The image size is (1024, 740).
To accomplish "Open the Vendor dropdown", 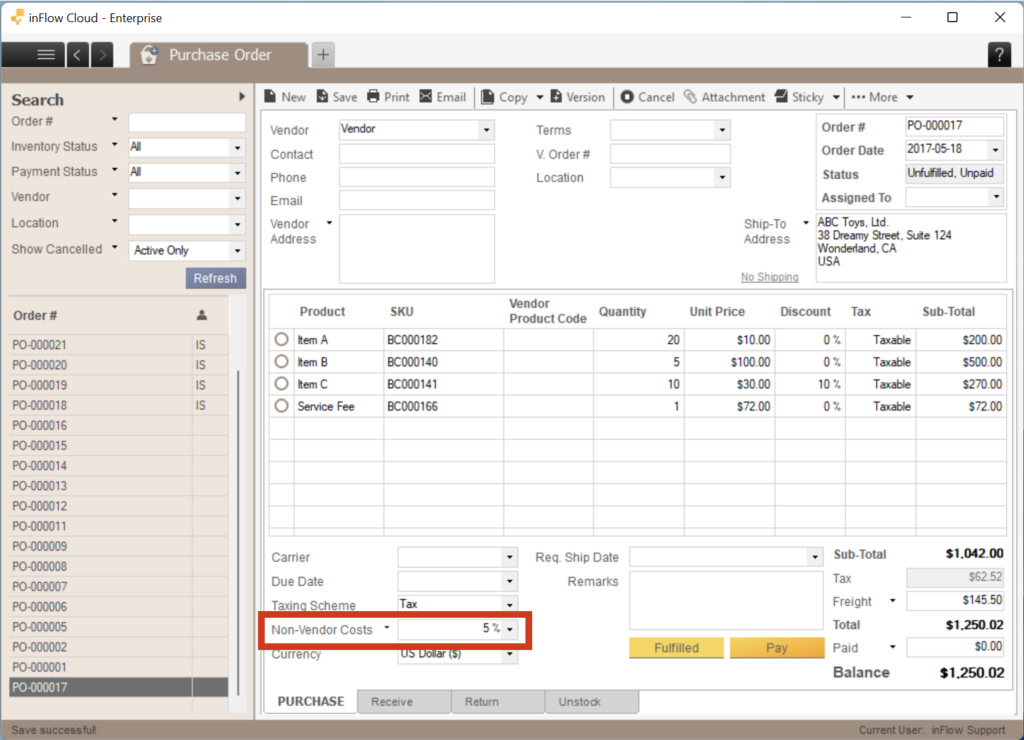I will click(486, 130).
